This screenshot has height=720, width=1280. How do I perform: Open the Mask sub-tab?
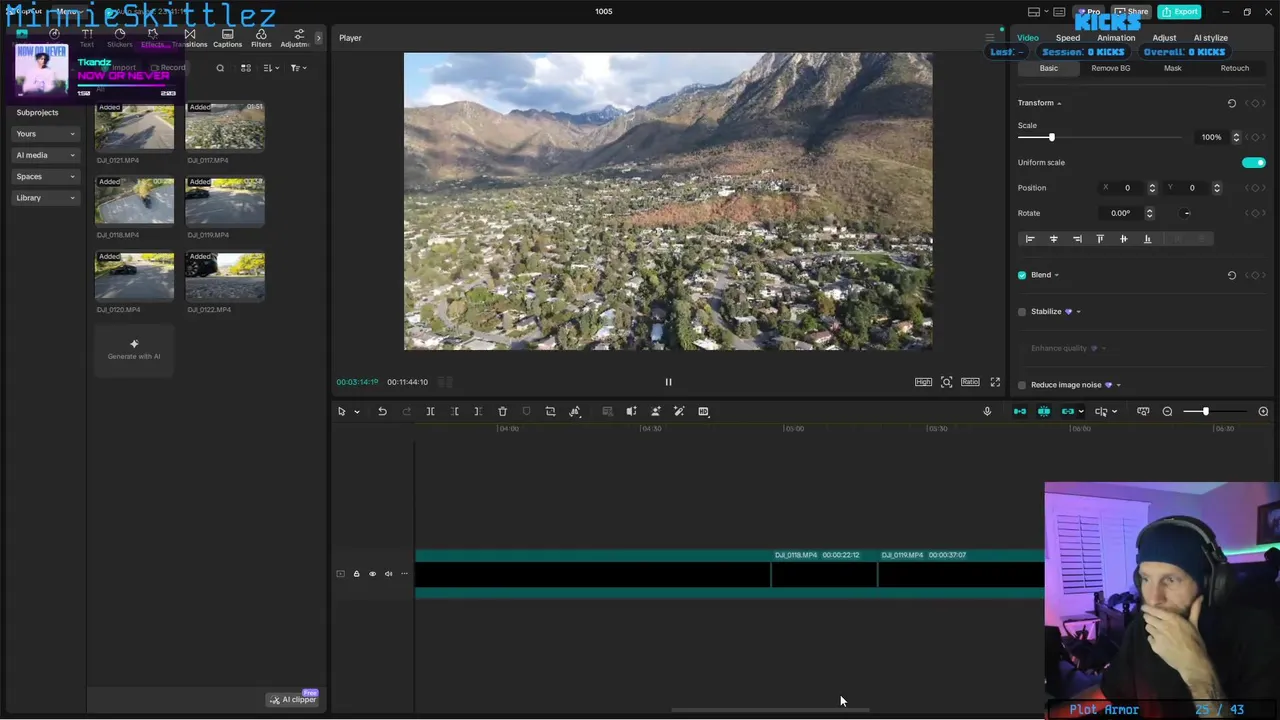coord(1172,68)
